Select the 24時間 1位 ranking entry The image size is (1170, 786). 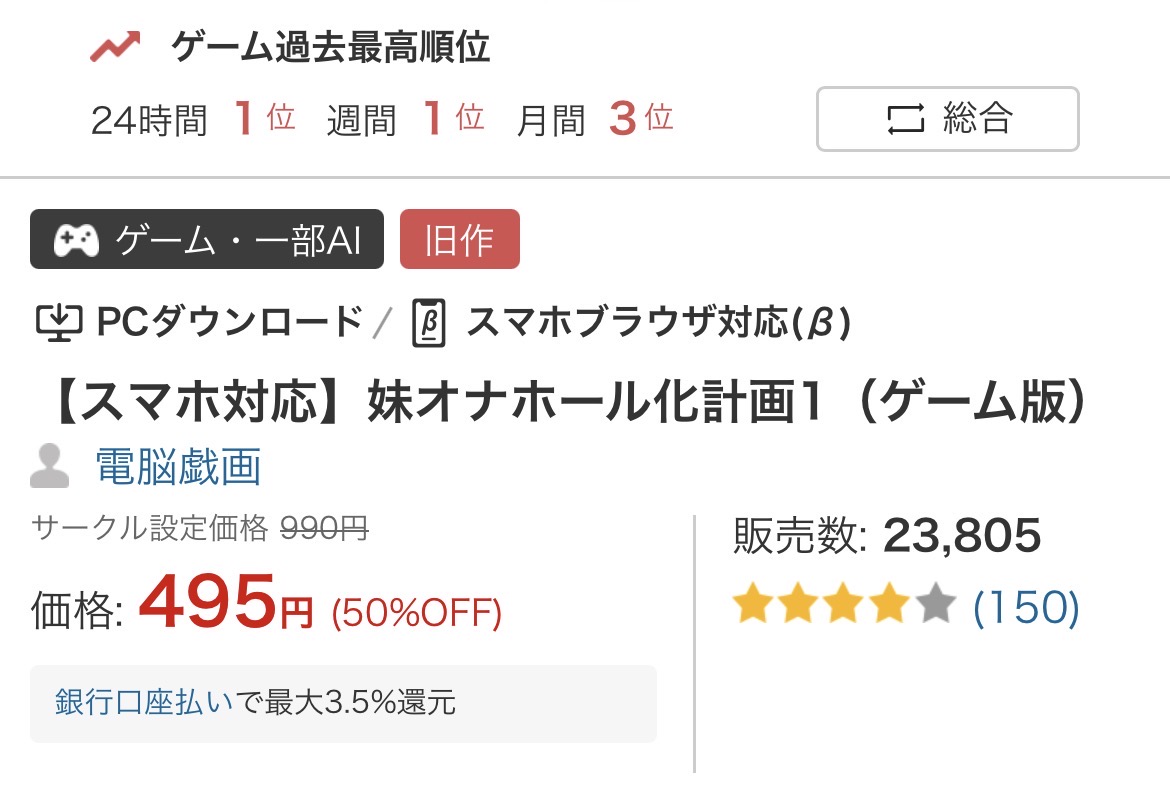pos(193,120)
